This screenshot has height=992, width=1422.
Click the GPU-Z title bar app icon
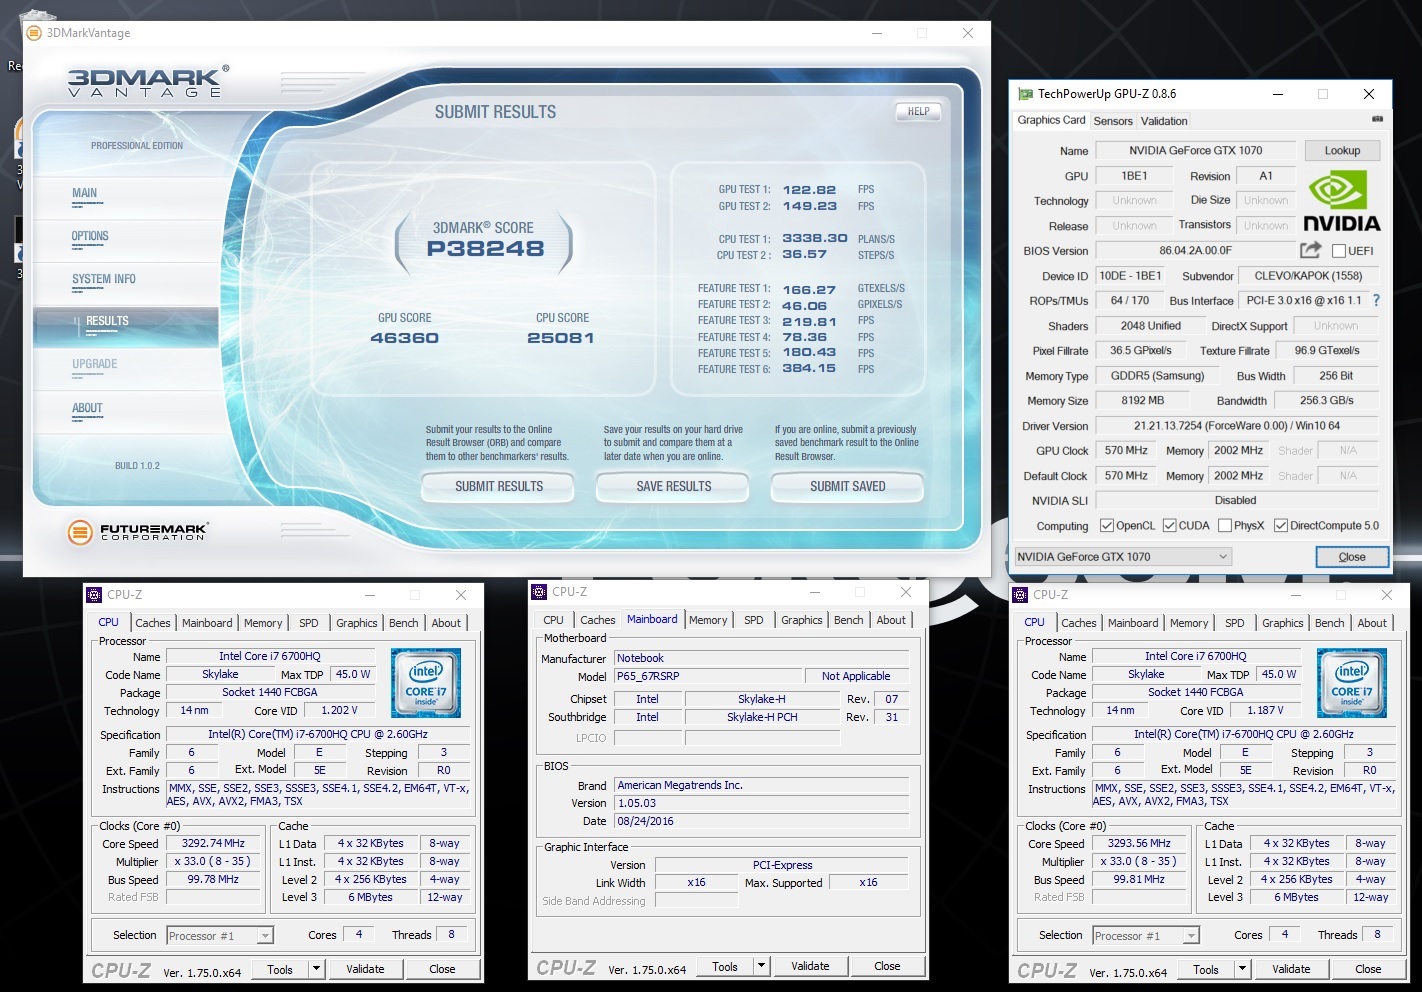(1025, 94)
